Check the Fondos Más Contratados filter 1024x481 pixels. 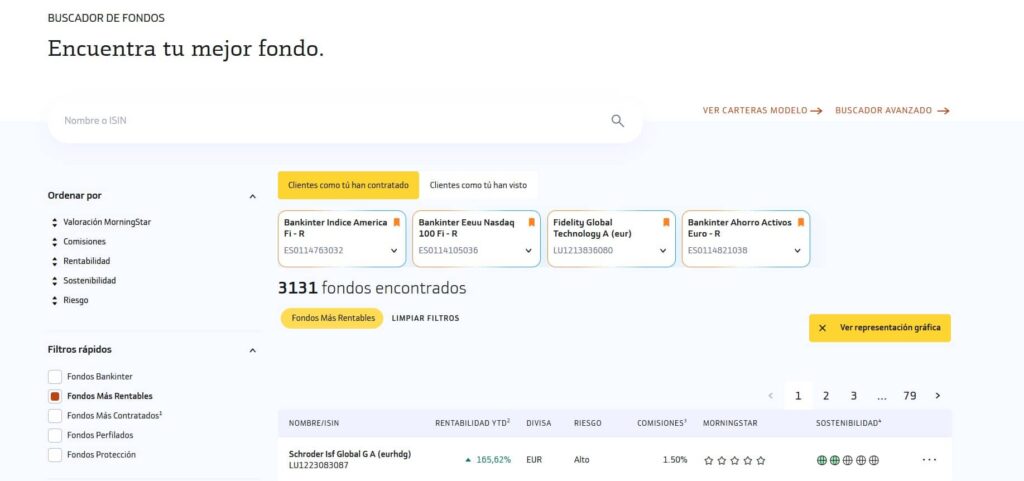tap(55, 416)
